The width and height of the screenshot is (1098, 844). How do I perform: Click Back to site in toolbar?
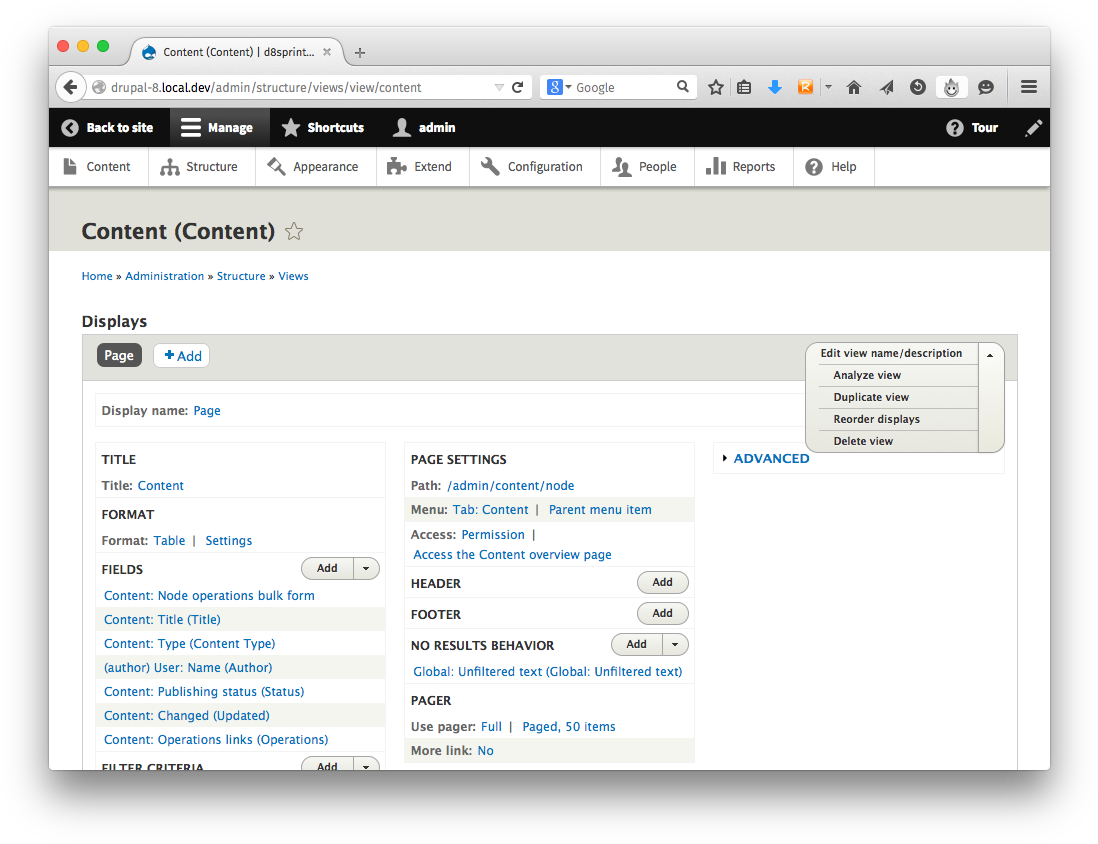click(x=107, y=127)
